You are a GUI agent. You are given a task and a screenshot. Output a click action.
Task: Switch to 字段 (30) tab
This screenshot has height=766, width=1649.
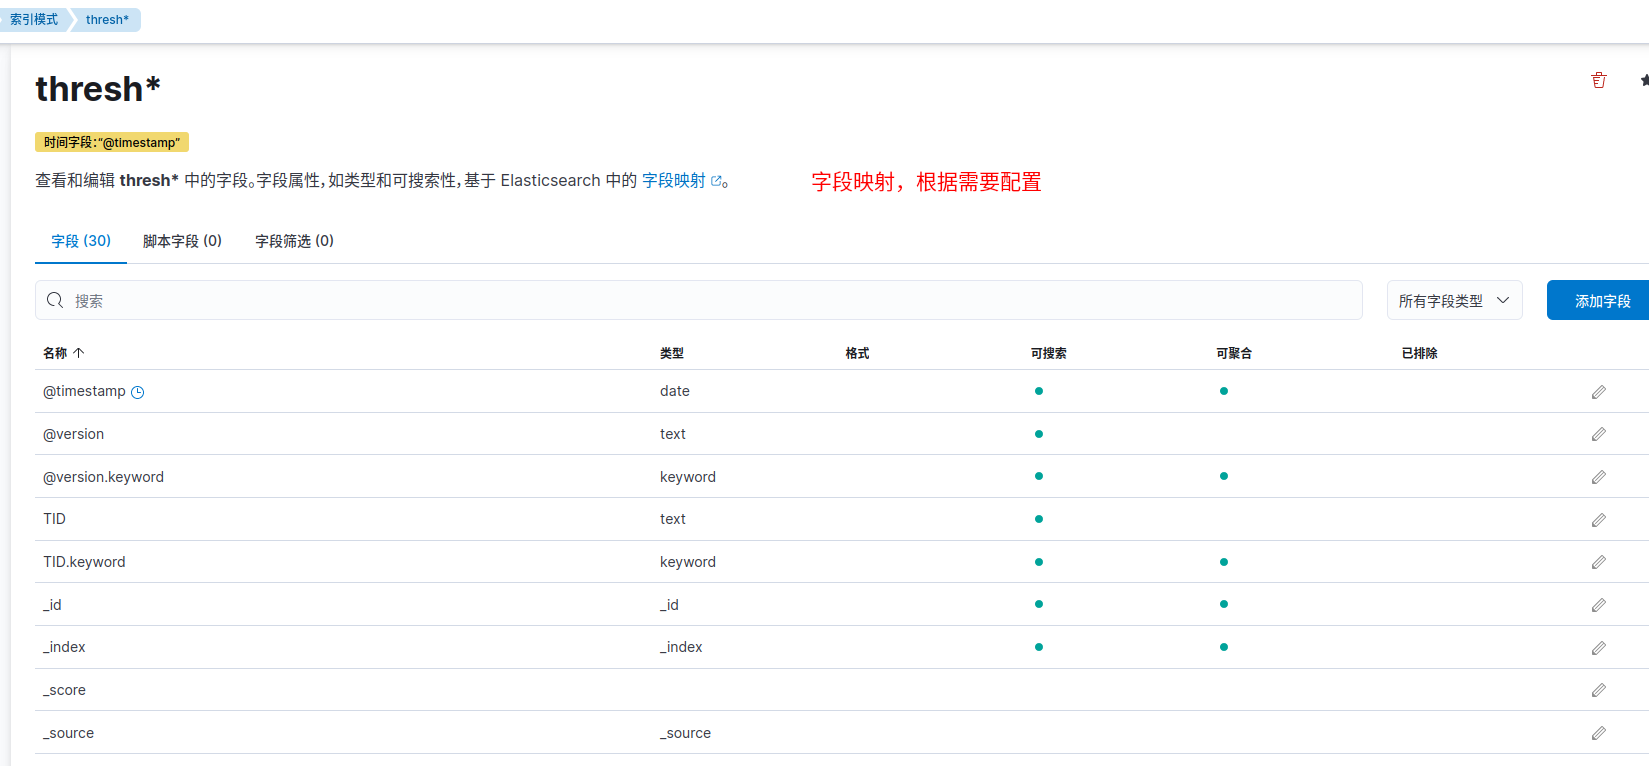click(x=81, y=241)
